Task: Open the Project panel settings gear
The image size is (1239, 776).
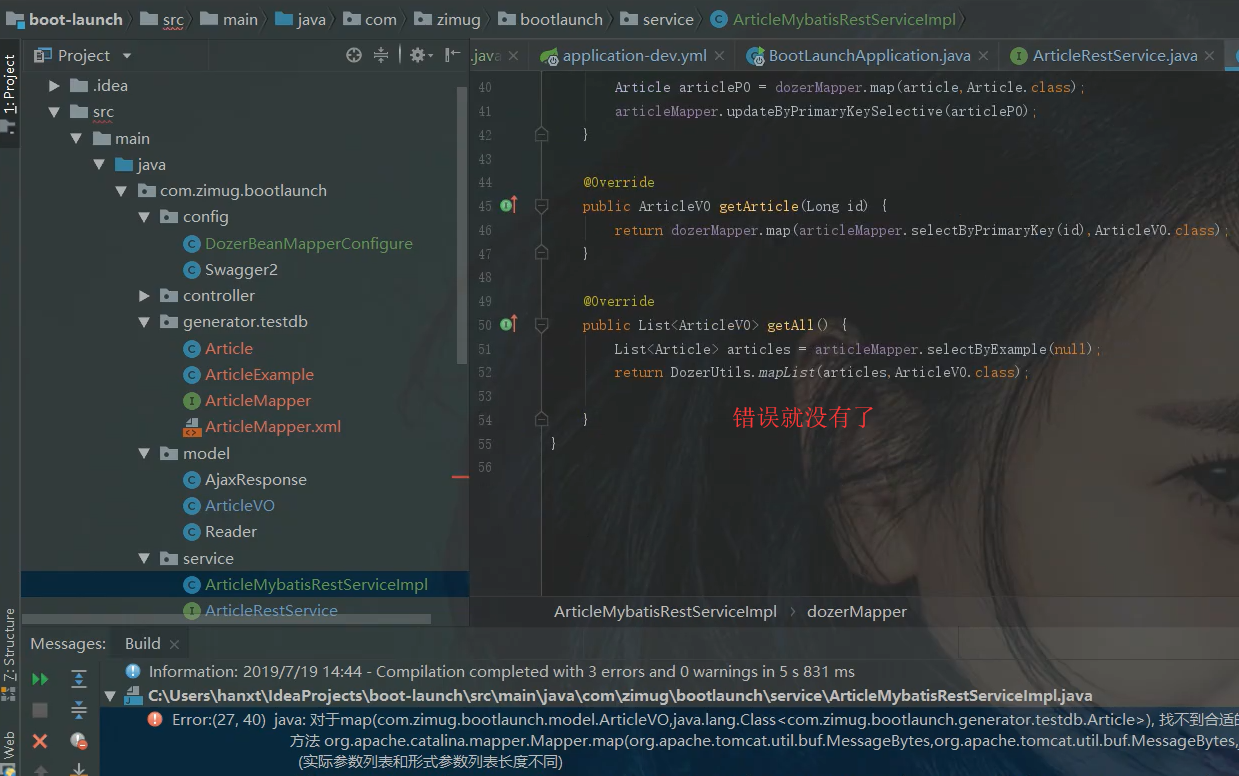Action: click(419, 56)
